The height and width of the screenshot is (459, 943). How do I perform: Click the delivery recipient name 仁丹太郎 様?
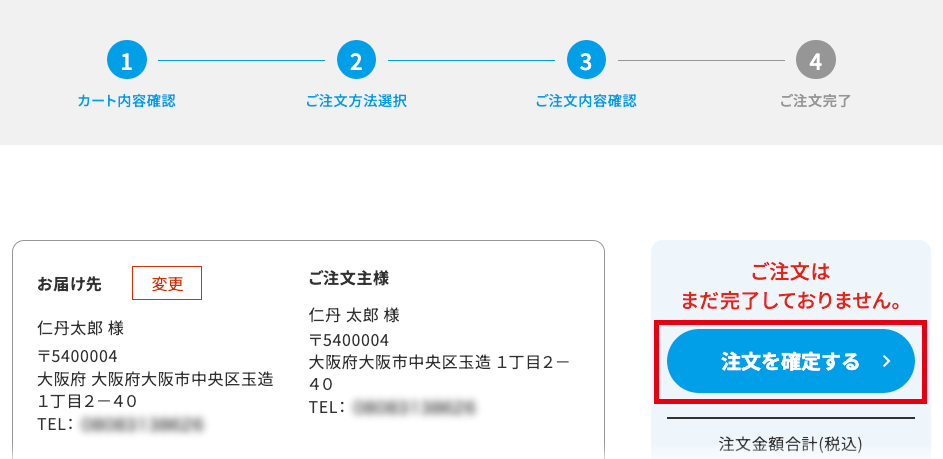point(81,328)
